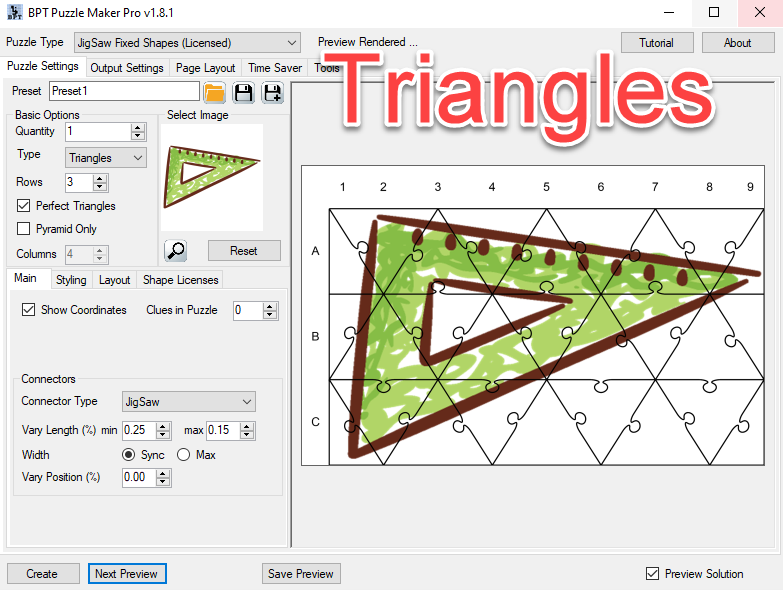The width and height of the screenshot is (783, 590).
Task: Click the save preset as new icon
Action: coord(272,93)
